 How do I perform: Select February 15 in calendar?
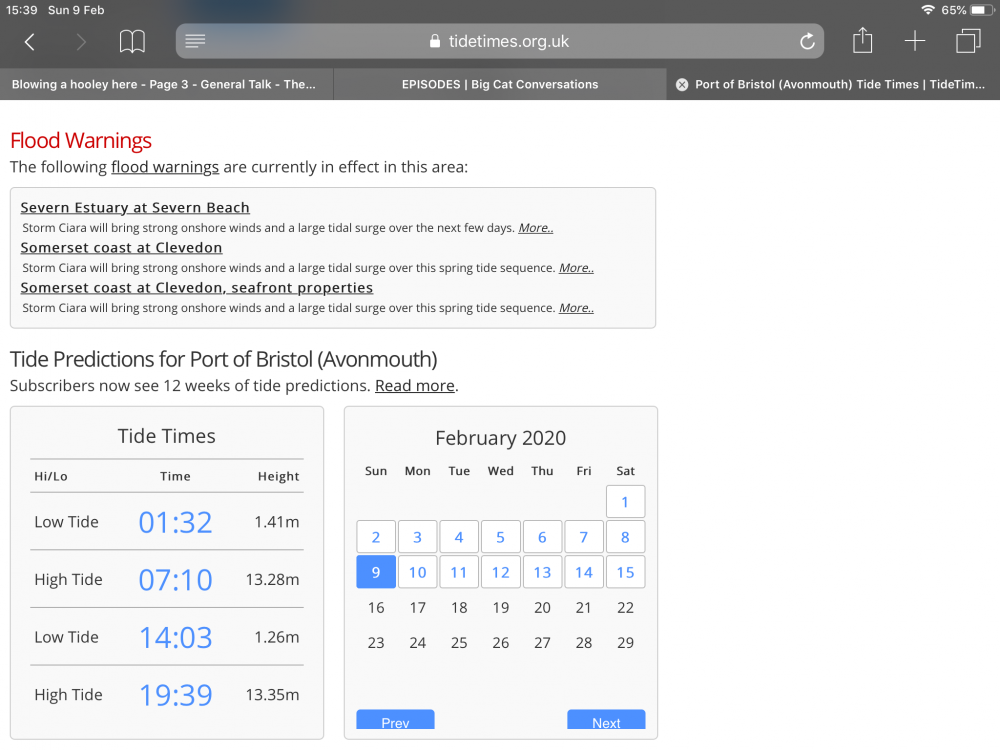tap(625, 573)
